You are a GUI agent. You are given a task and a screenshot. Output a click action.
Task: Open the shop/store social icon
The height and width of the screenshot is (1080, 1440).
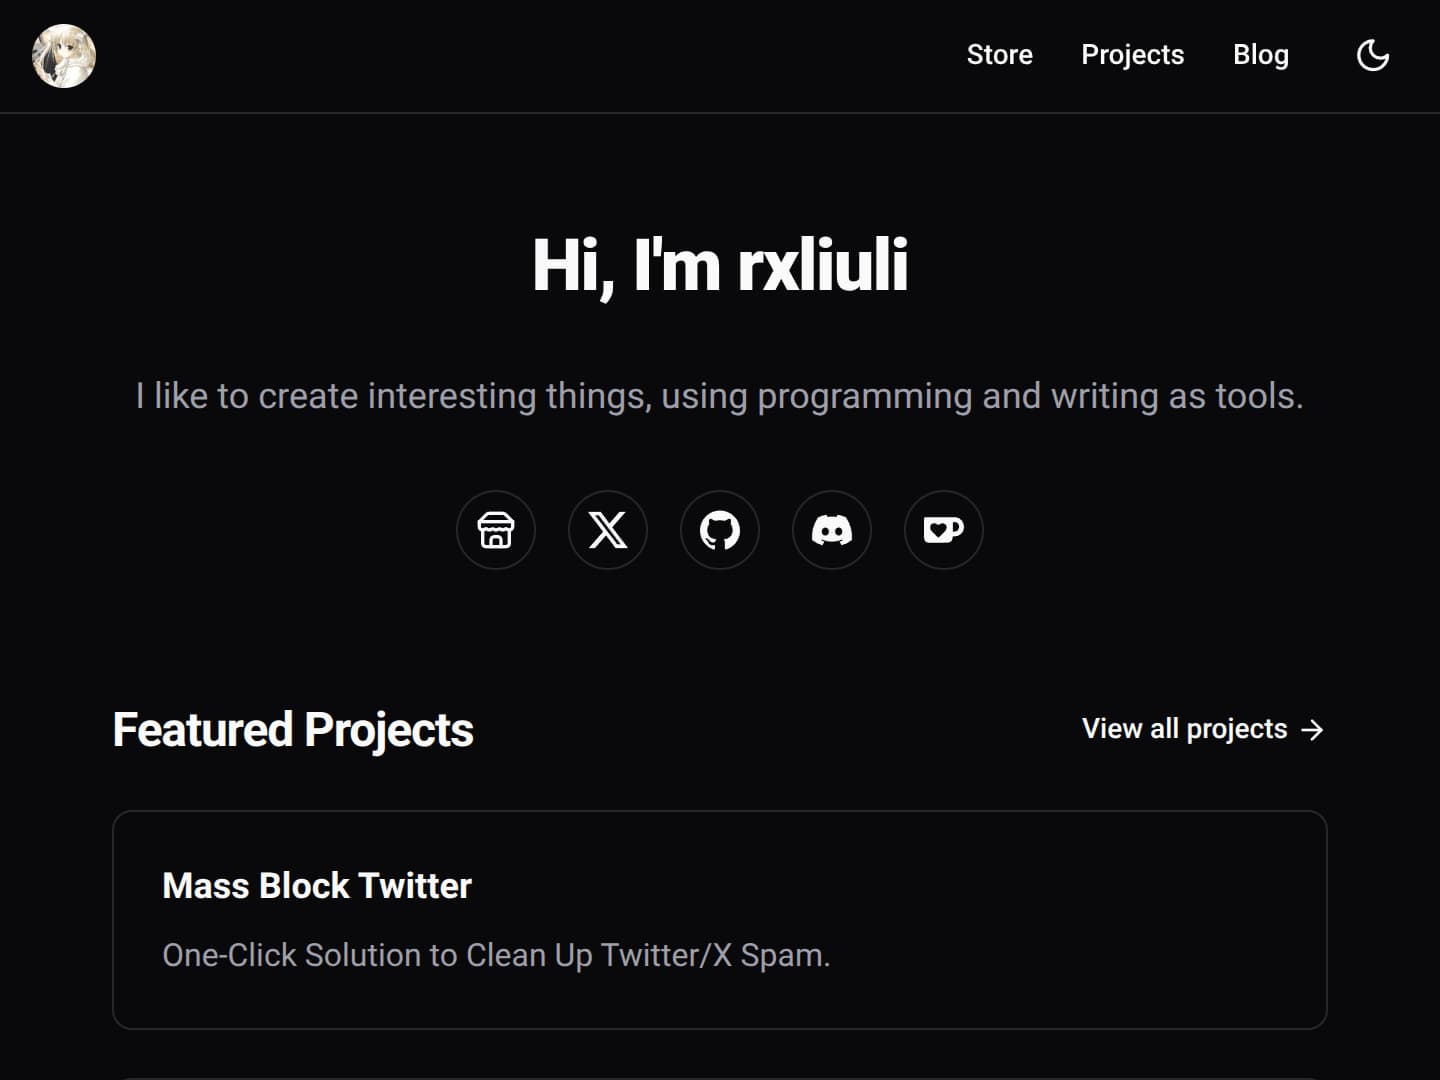pyautogui.click(x=496, y=531)
